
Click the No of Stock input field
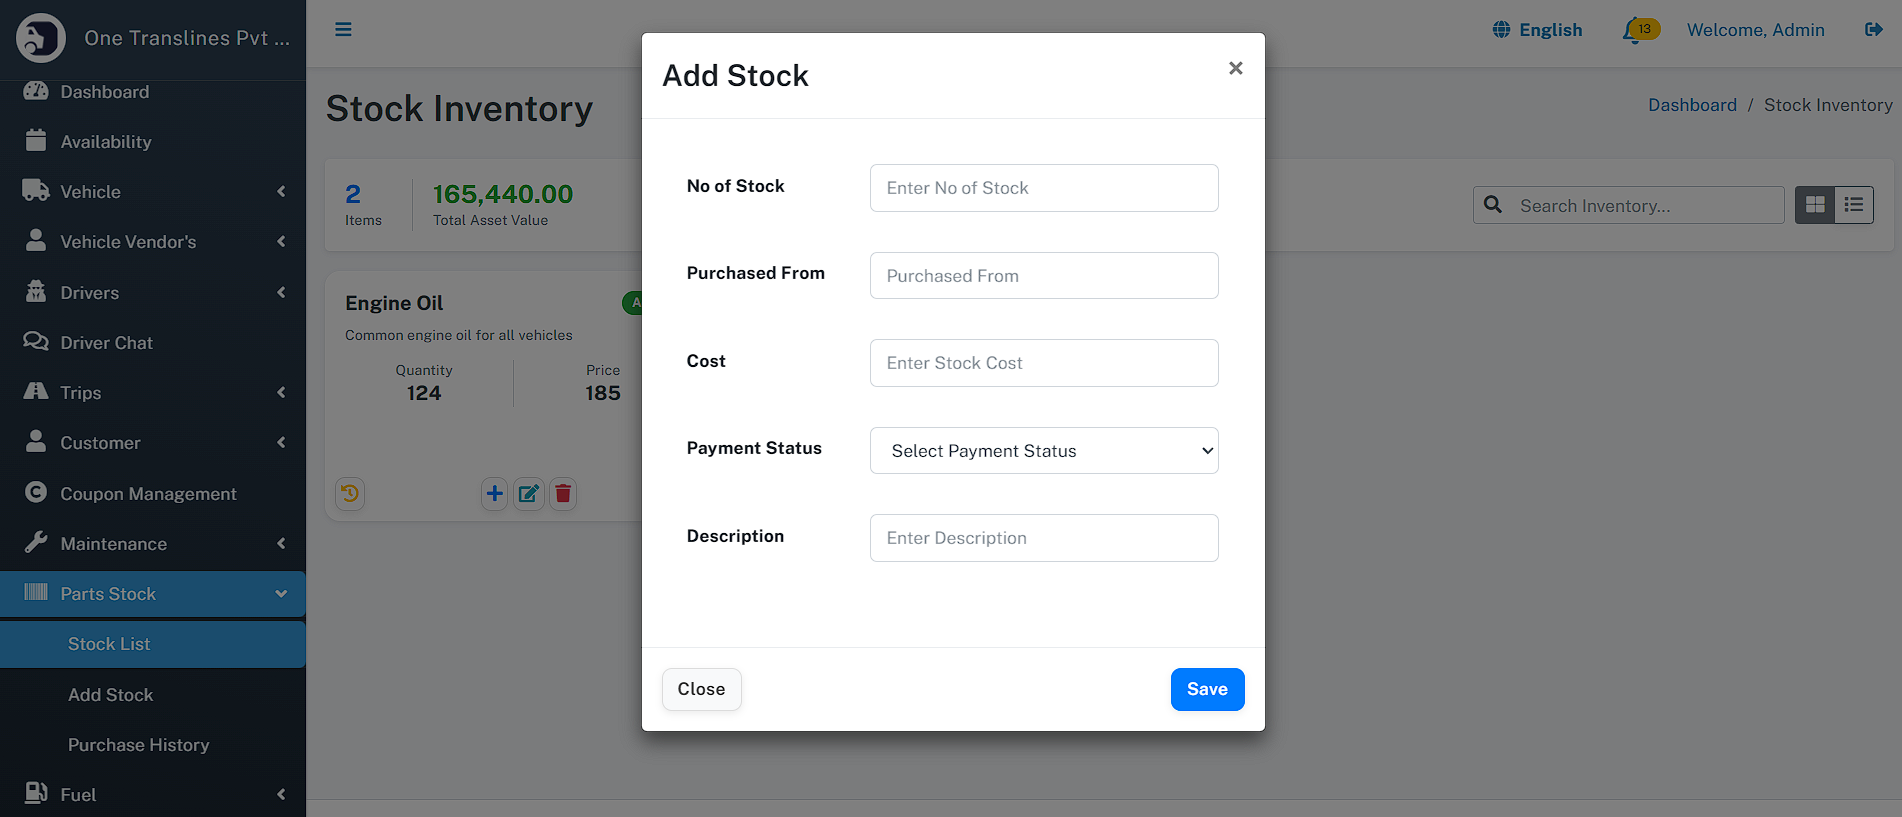pyautogui.click(x=1044, y=188)
